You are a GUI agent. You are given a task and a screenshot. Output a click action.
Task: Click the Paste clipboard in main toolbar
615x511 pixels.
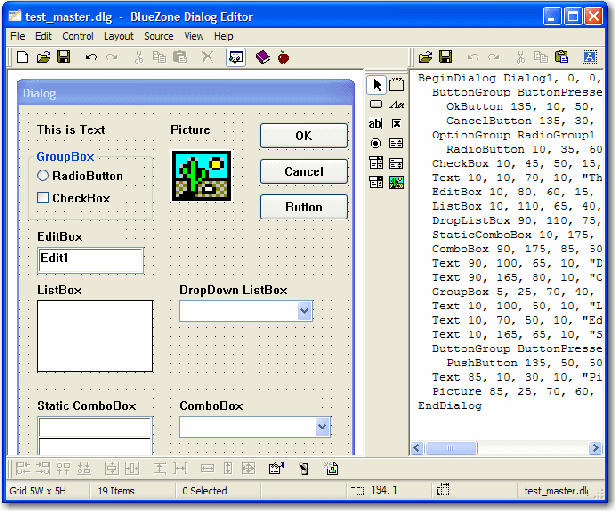pos(180,57)
